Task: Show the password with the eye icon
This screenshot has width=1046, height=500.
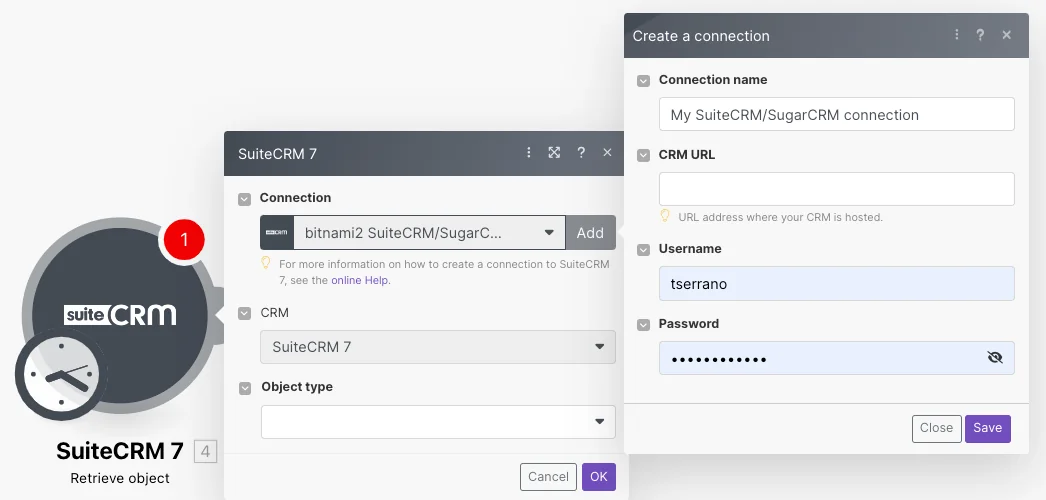Action: [995, 358]
